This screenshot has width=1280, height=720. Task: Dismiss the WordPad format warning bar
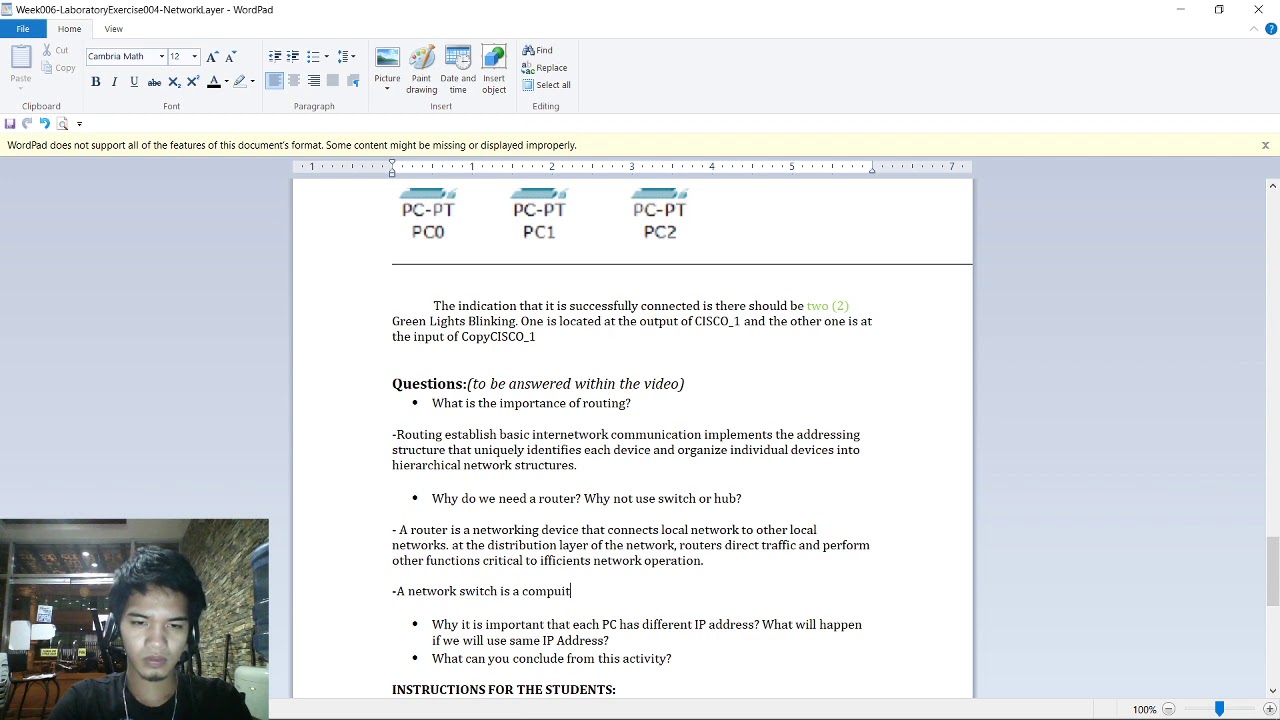pyautogui.click(x=1265, y=145)
